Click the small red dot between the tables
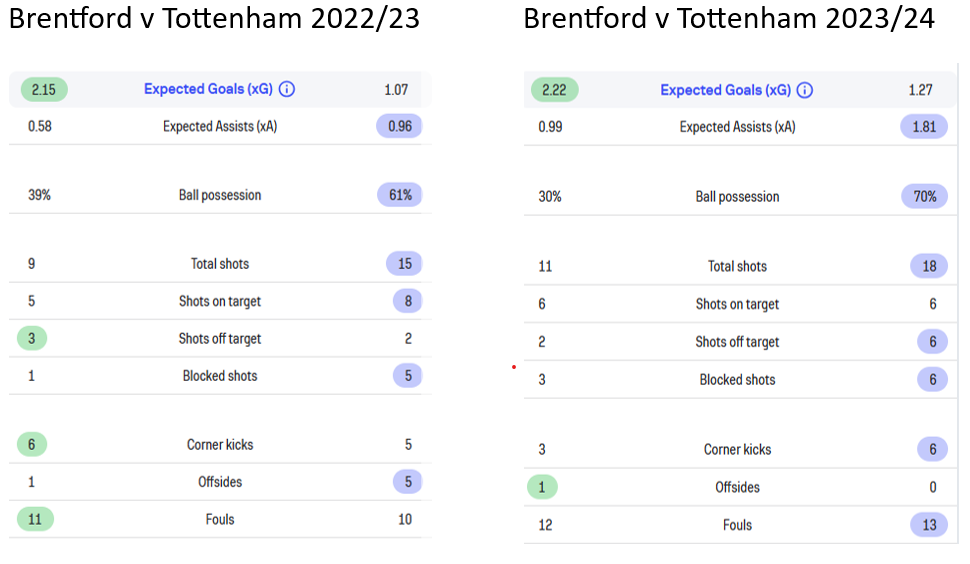Screen dimensions: 970x564 click(x=513, y=367)
